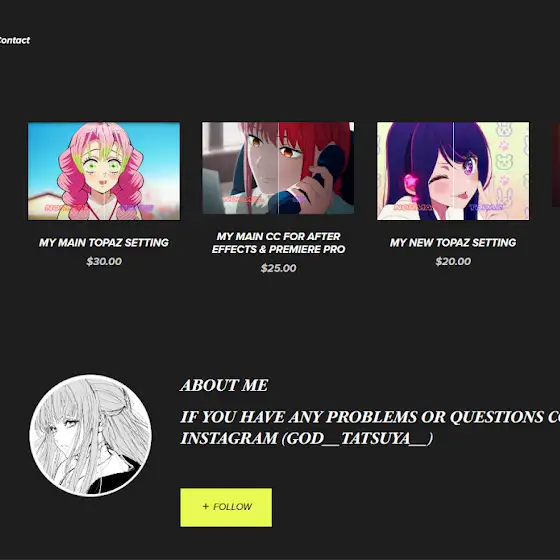Click the circular manga profile avatar

(x=90, y=435)
